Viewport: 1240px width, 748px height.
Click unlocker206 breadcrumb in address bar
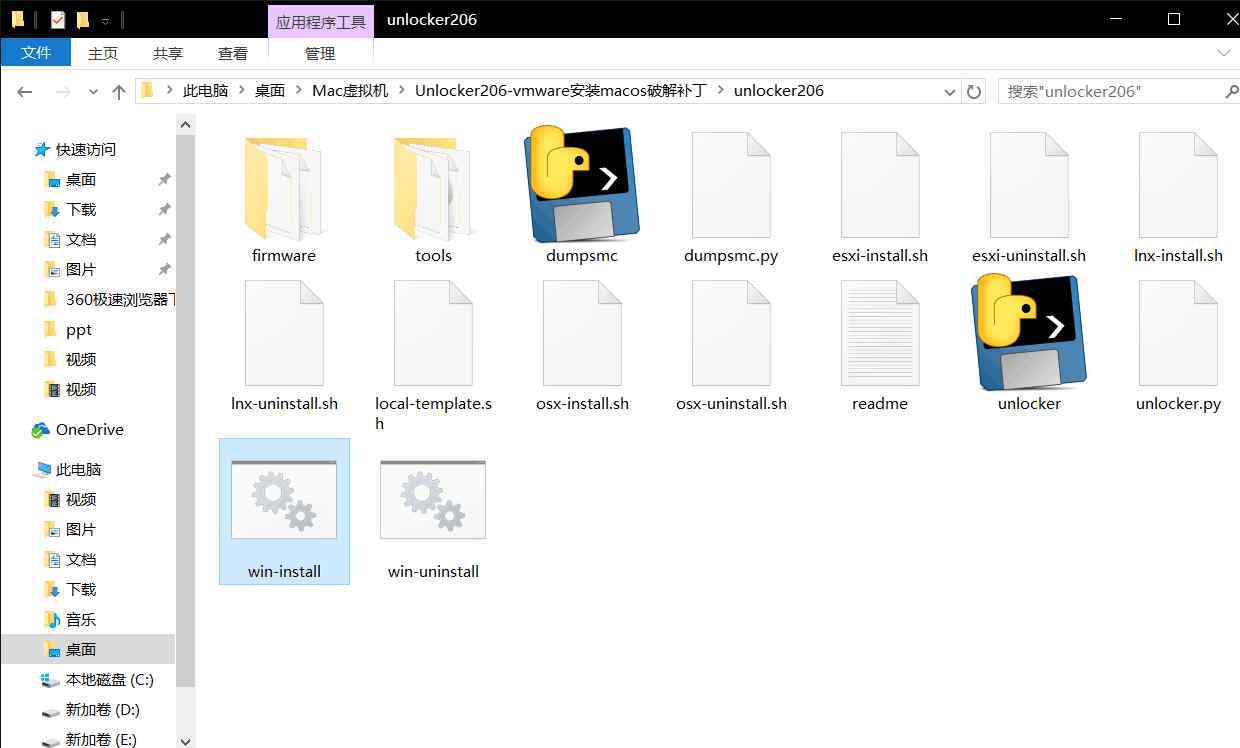(x=779, y=91)
